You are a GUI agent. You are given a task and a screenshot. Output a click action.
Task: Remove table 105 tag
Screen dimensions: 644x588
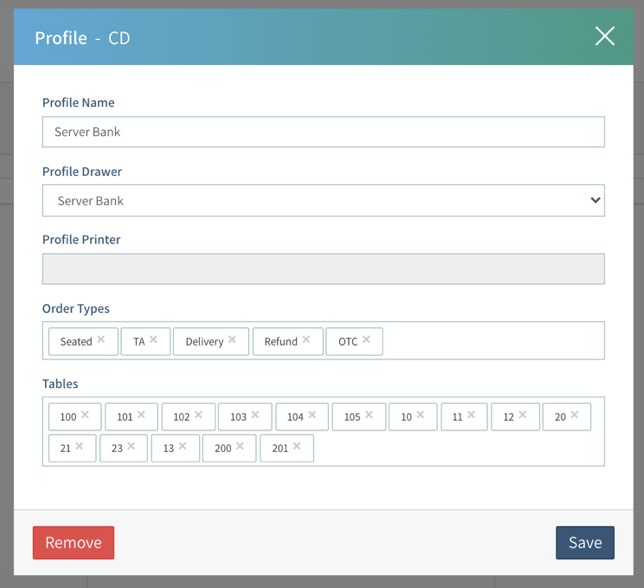click(369, 415)
